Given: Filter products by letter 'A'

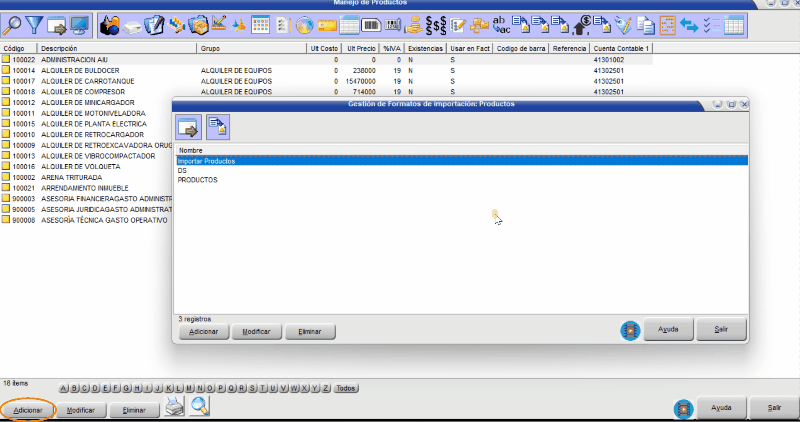Looking at the screenshot, I should coord(65,388).
